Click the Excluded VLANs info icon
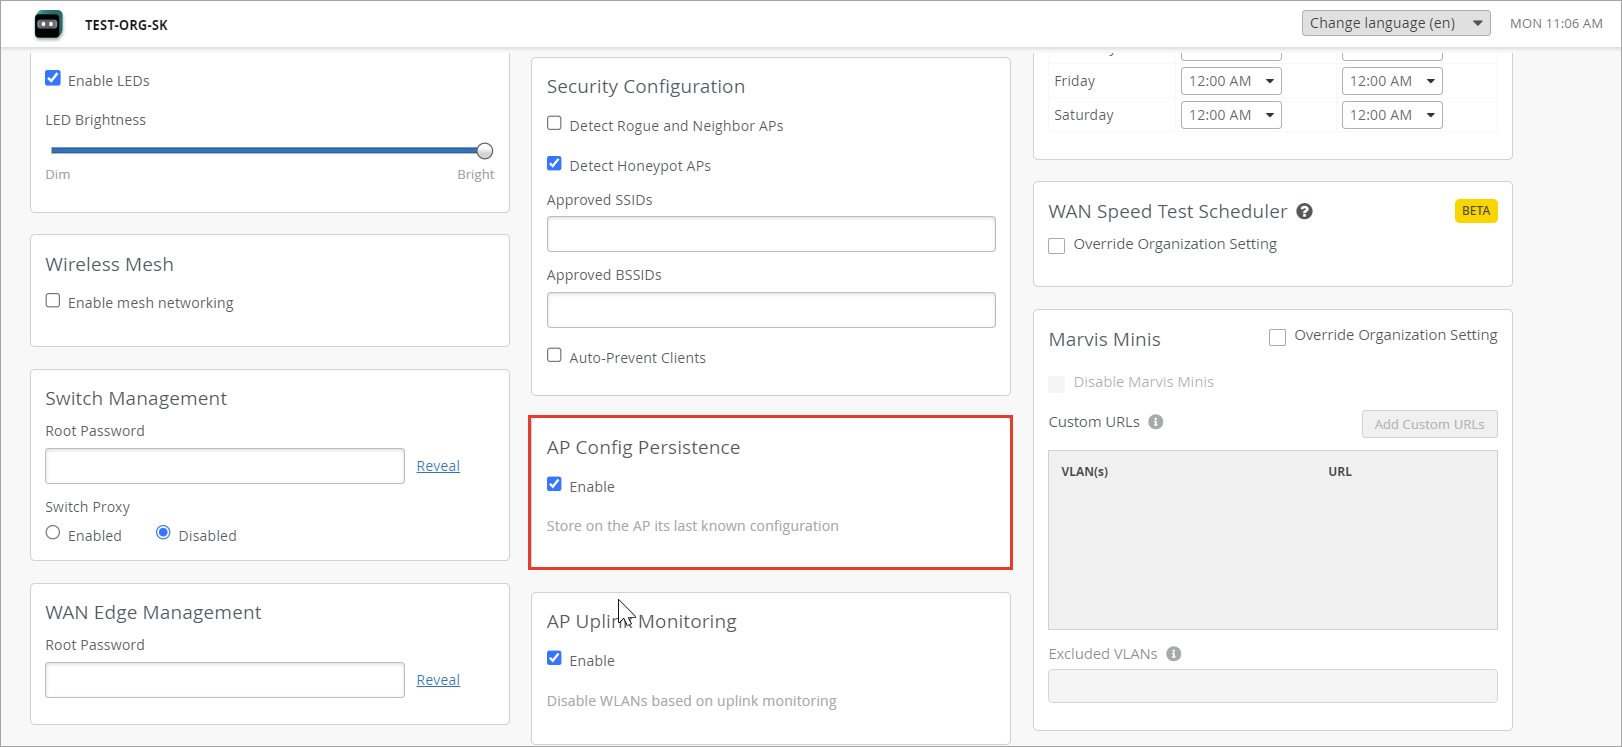The height and width of the screenshot is (747, 1622). coord(1173,654)
